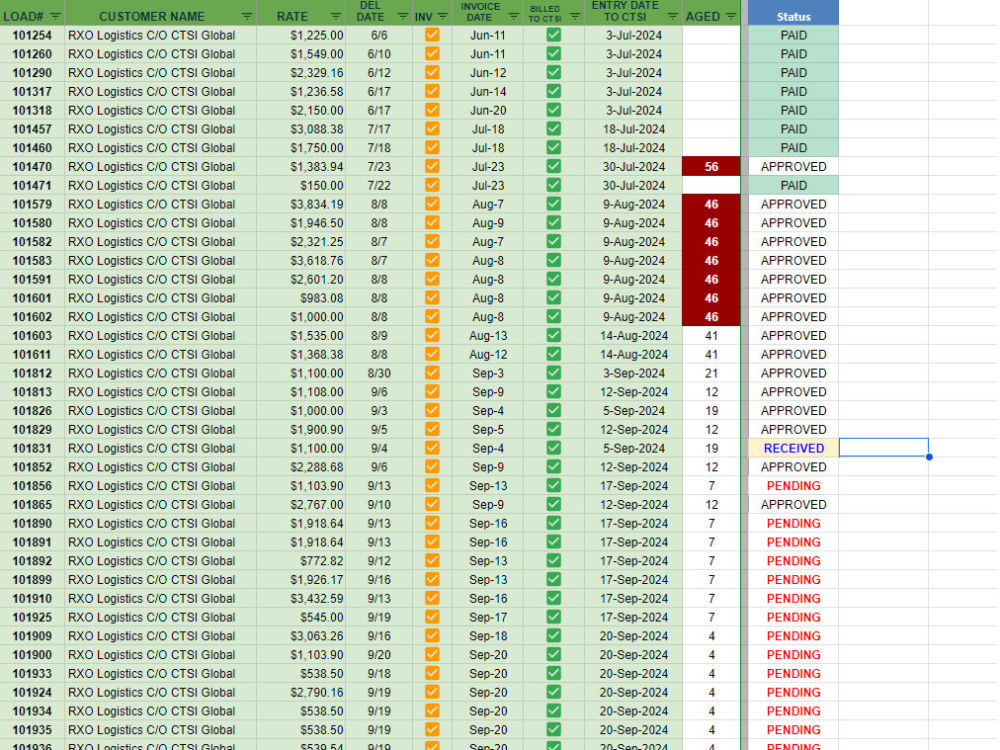Open the DEL DATE column filter
This screenshot has width=1000, height=750.
pyautogui.click(x=402, y=17)
